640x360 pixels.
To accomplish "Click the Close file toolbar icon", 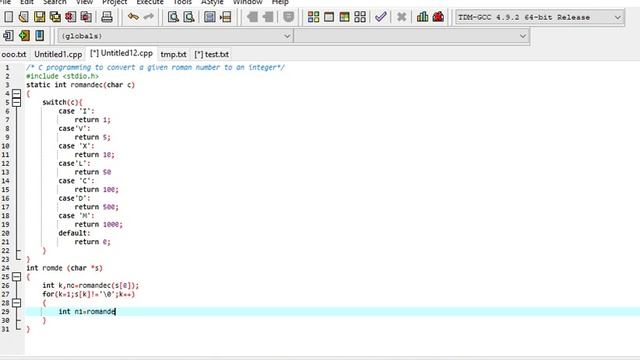I will (x=70, y=17).
